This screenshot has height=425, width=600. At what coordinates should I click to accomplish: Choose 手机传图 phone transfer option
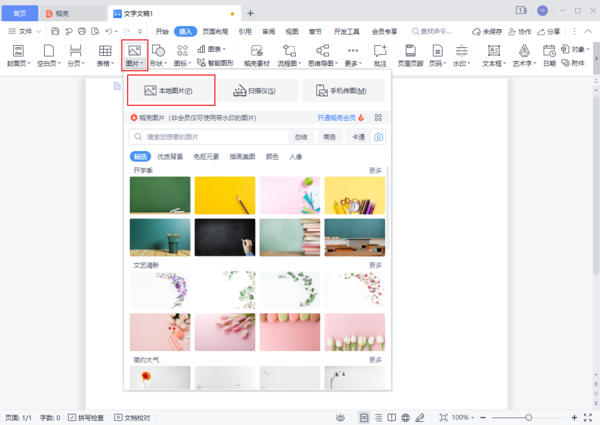tap(344, 91)
